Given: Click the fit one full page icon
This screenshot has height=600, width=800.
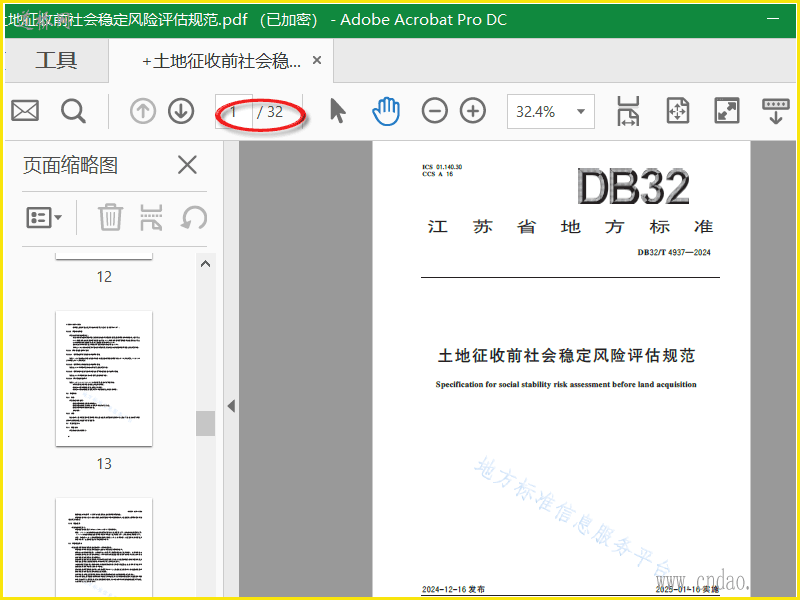Looking at the screenshot, I should 678,111.
